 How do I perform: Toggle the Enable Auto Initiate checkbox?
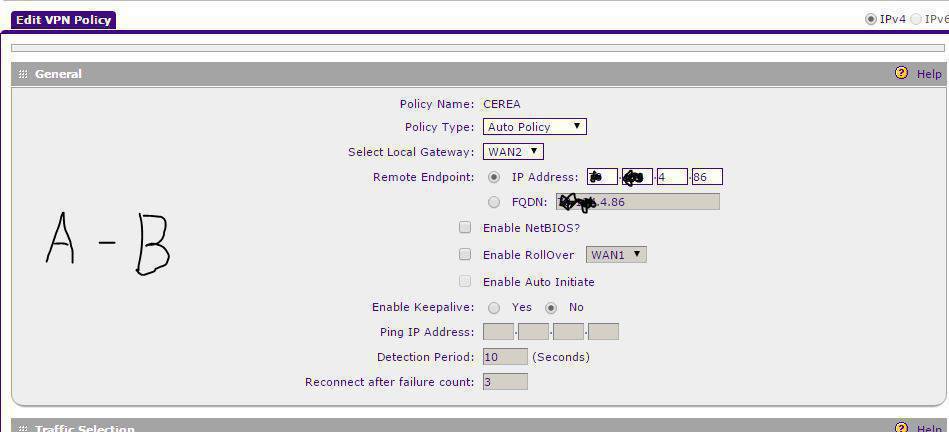465,281
